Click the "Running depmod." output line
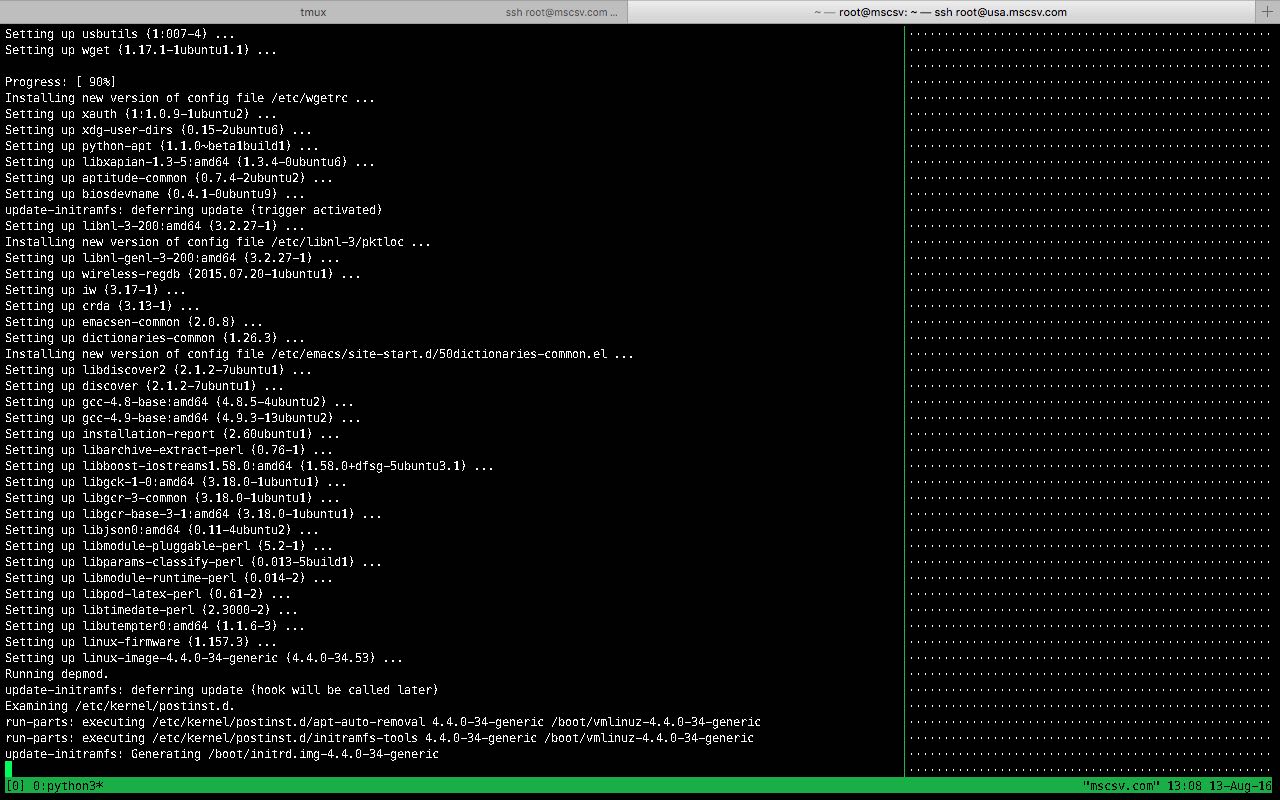The height and width of the screenshot is (800, 1280). [57, 673]
